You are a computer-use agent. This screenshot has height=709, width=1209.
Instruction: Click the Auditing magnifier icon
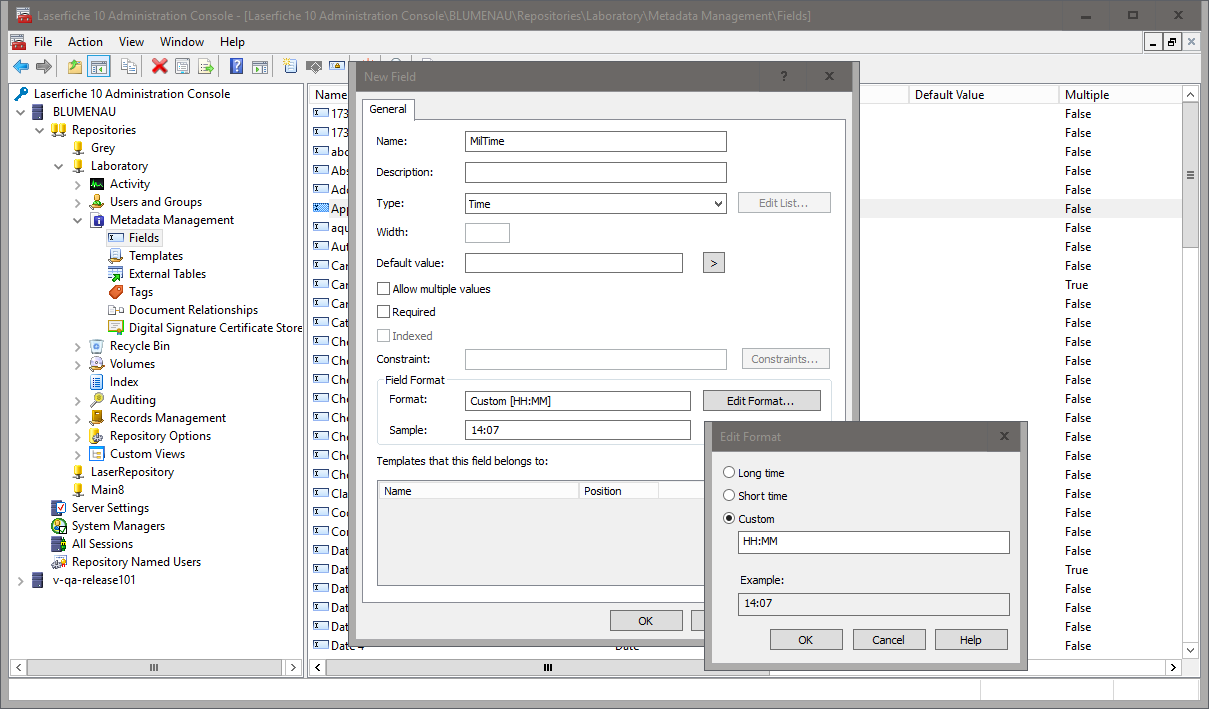click(x=97, y=400)
